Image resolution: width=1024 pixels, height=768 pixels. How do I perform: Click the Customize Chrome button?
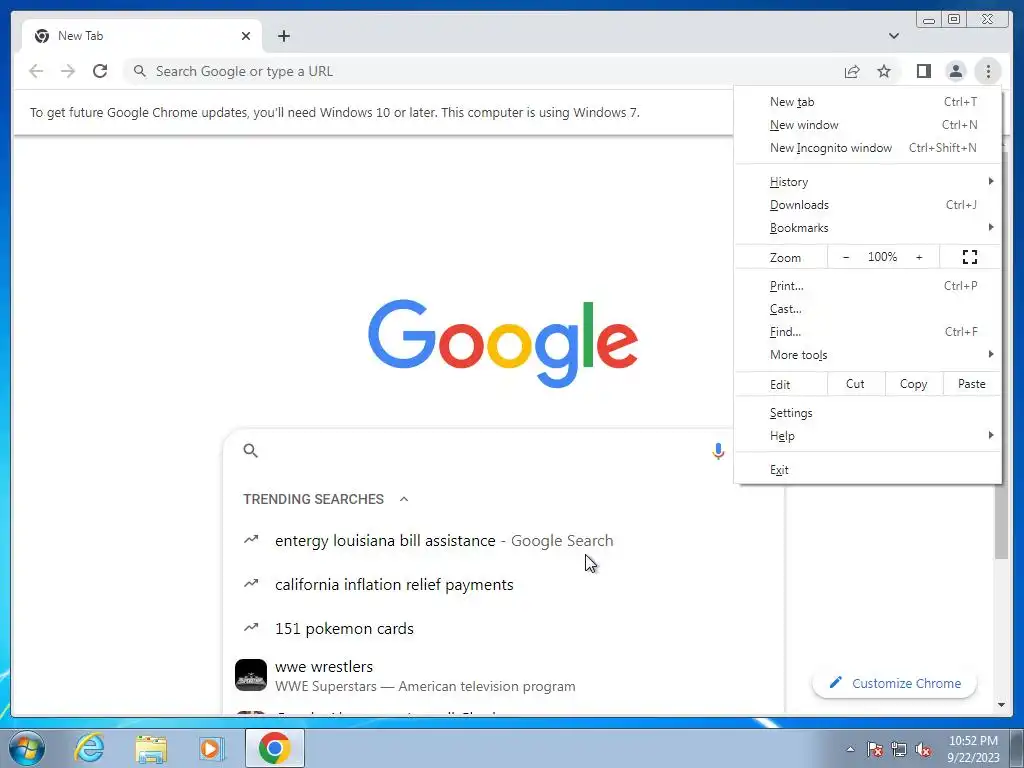(895, 683)
